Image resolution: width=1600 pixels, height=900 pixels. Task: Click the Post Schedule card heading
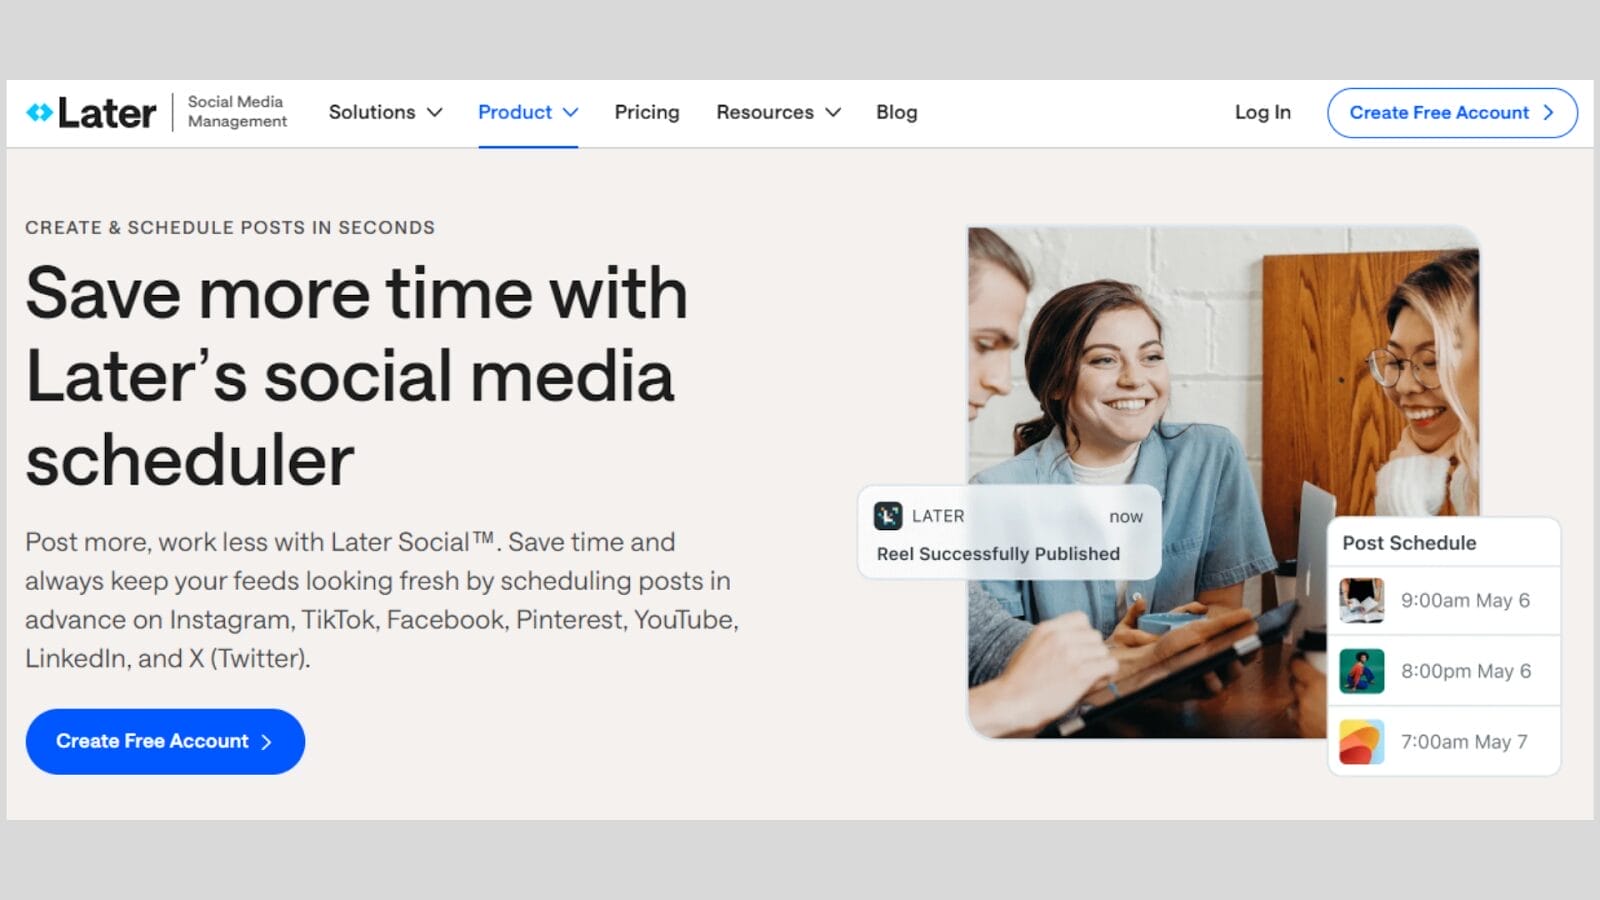[1409, 543]
